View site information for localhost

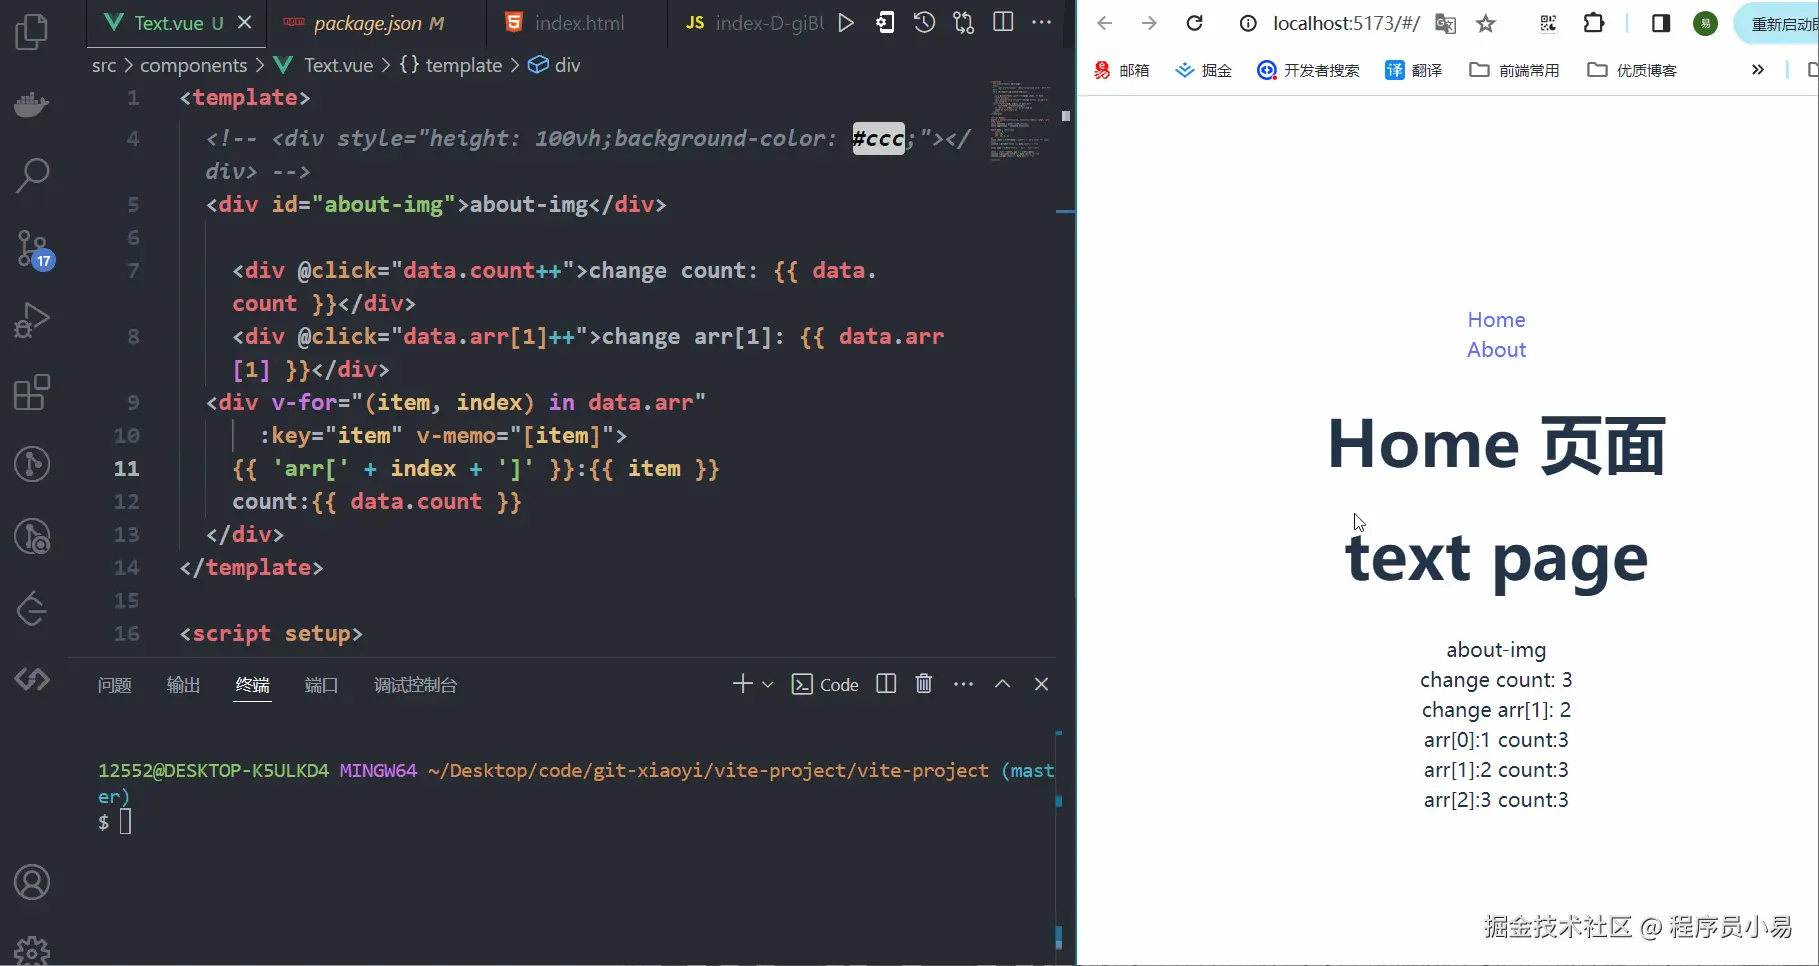click(x=1248, y=23)
